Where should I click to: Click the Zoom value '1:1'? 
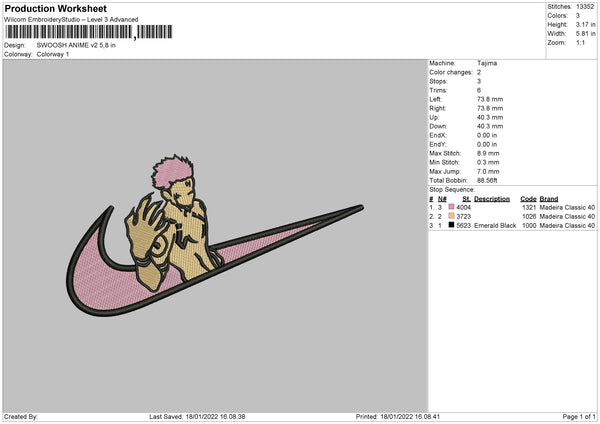coord(580,42)
